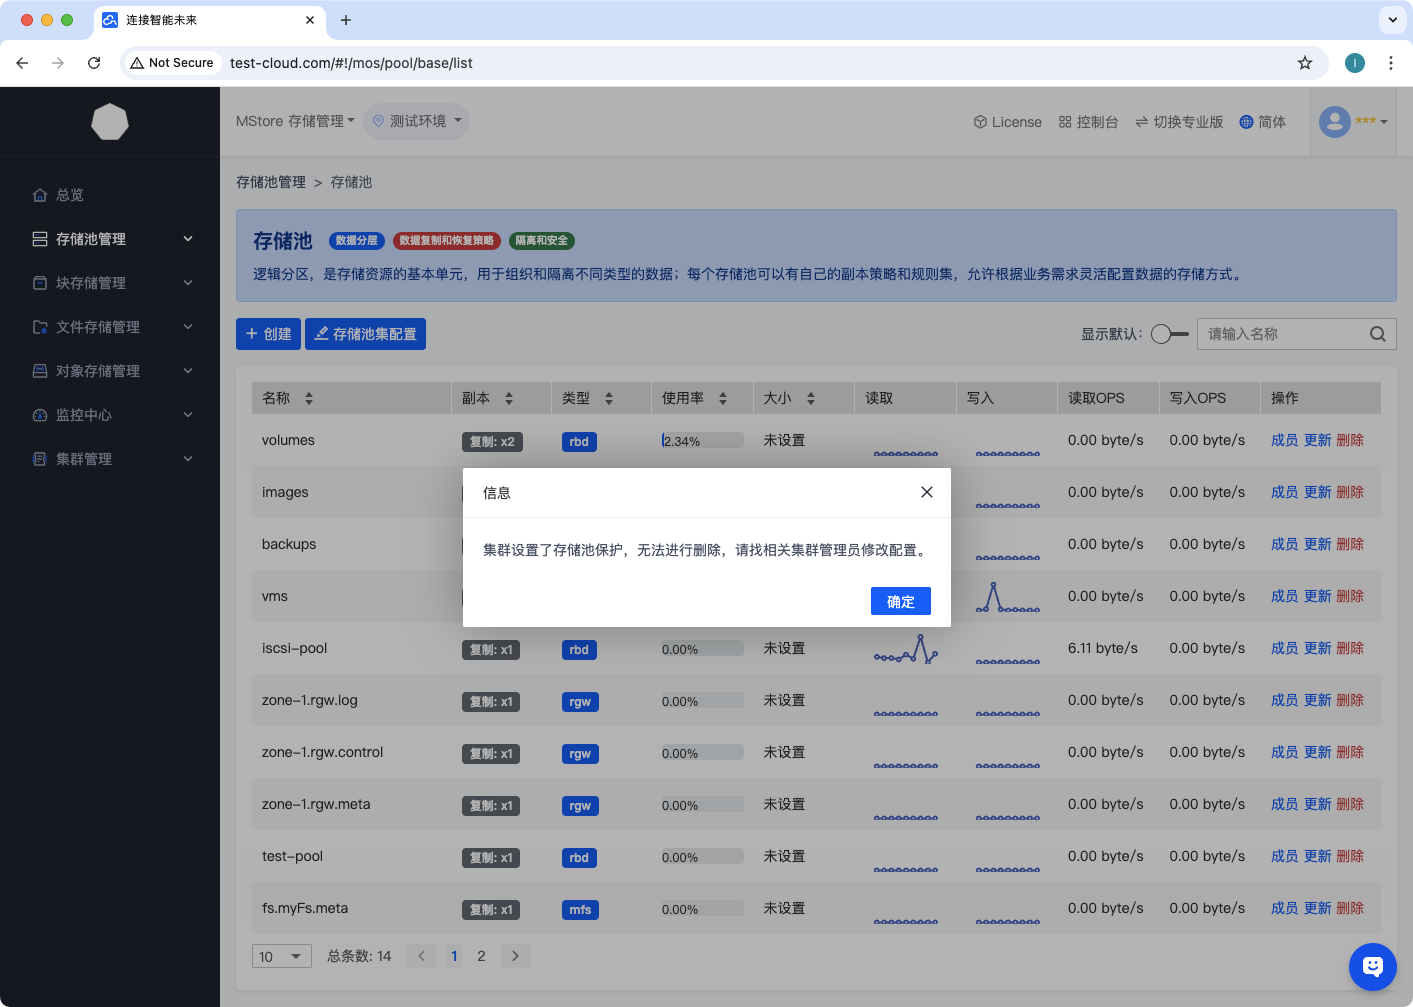Select 控制台 in the top navigation
Image resolution: width=1413 pixels, height=1007 pixels.
[1088, 122]
